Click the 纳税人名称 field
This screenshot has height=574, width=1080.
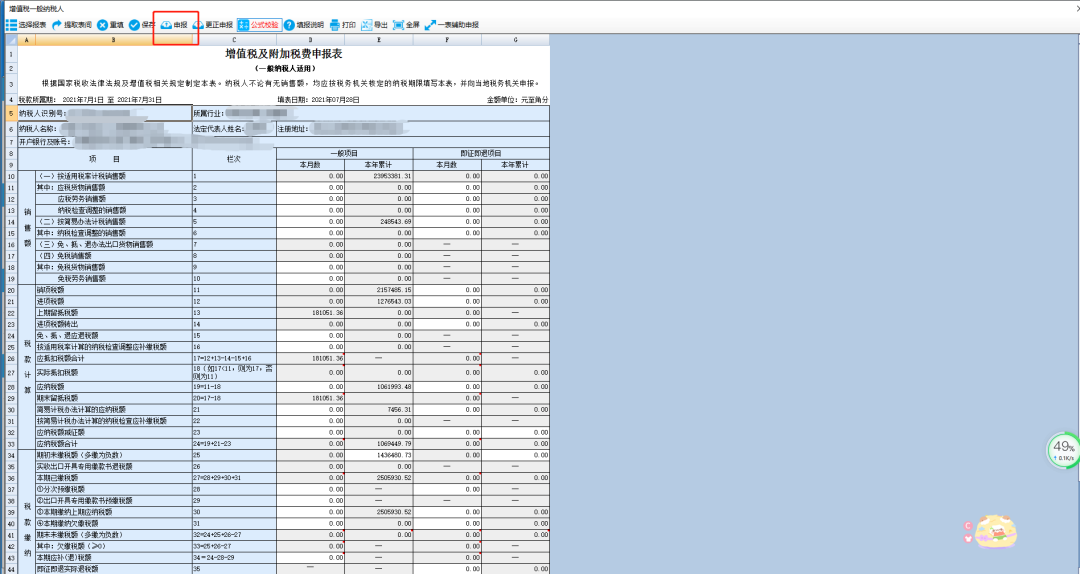click(x=105, y=129)
